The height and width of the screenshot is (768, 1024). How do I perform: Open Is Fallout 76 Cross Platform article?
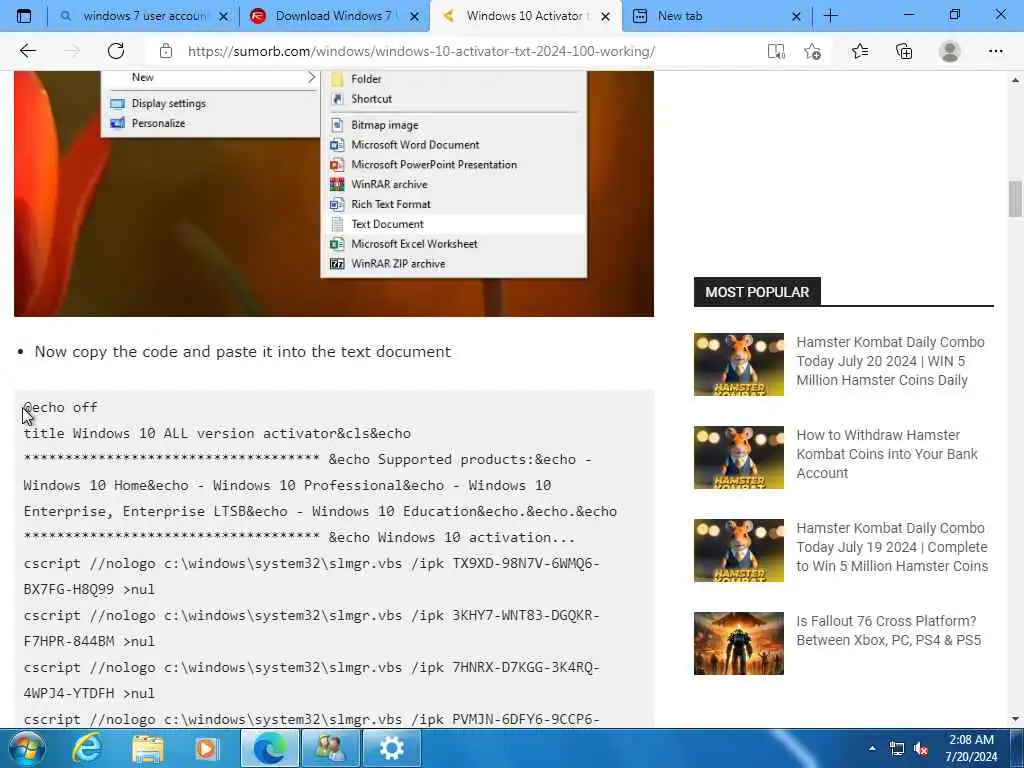tap(888, 630)
